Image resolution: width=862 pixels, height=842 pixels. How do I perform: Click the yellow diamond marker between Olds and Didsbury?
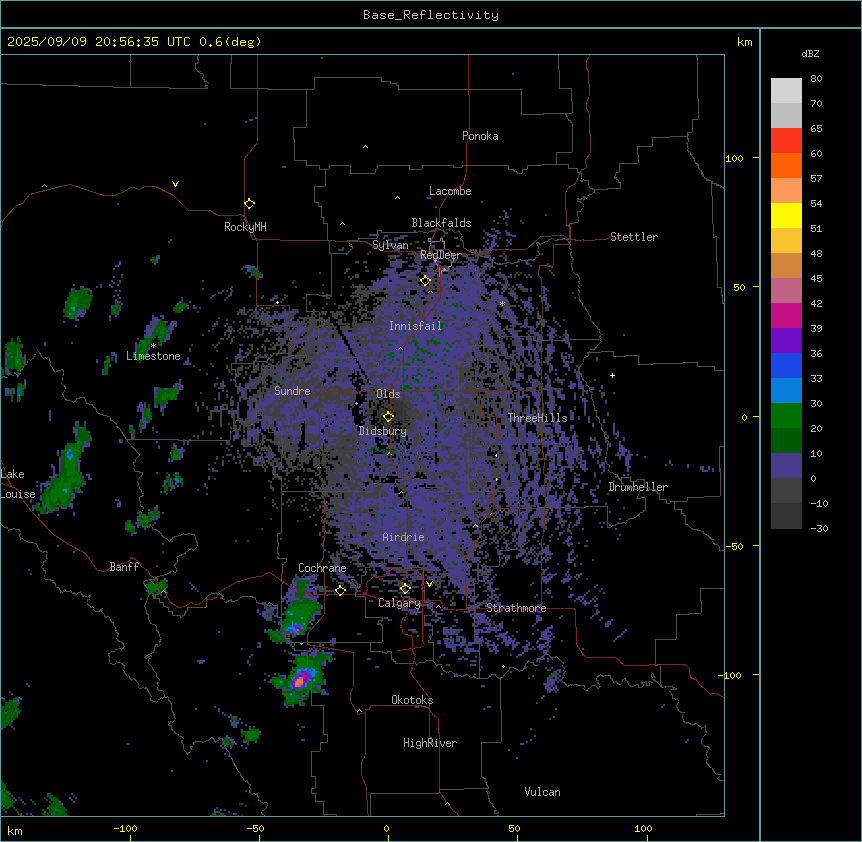coord(388,417)
